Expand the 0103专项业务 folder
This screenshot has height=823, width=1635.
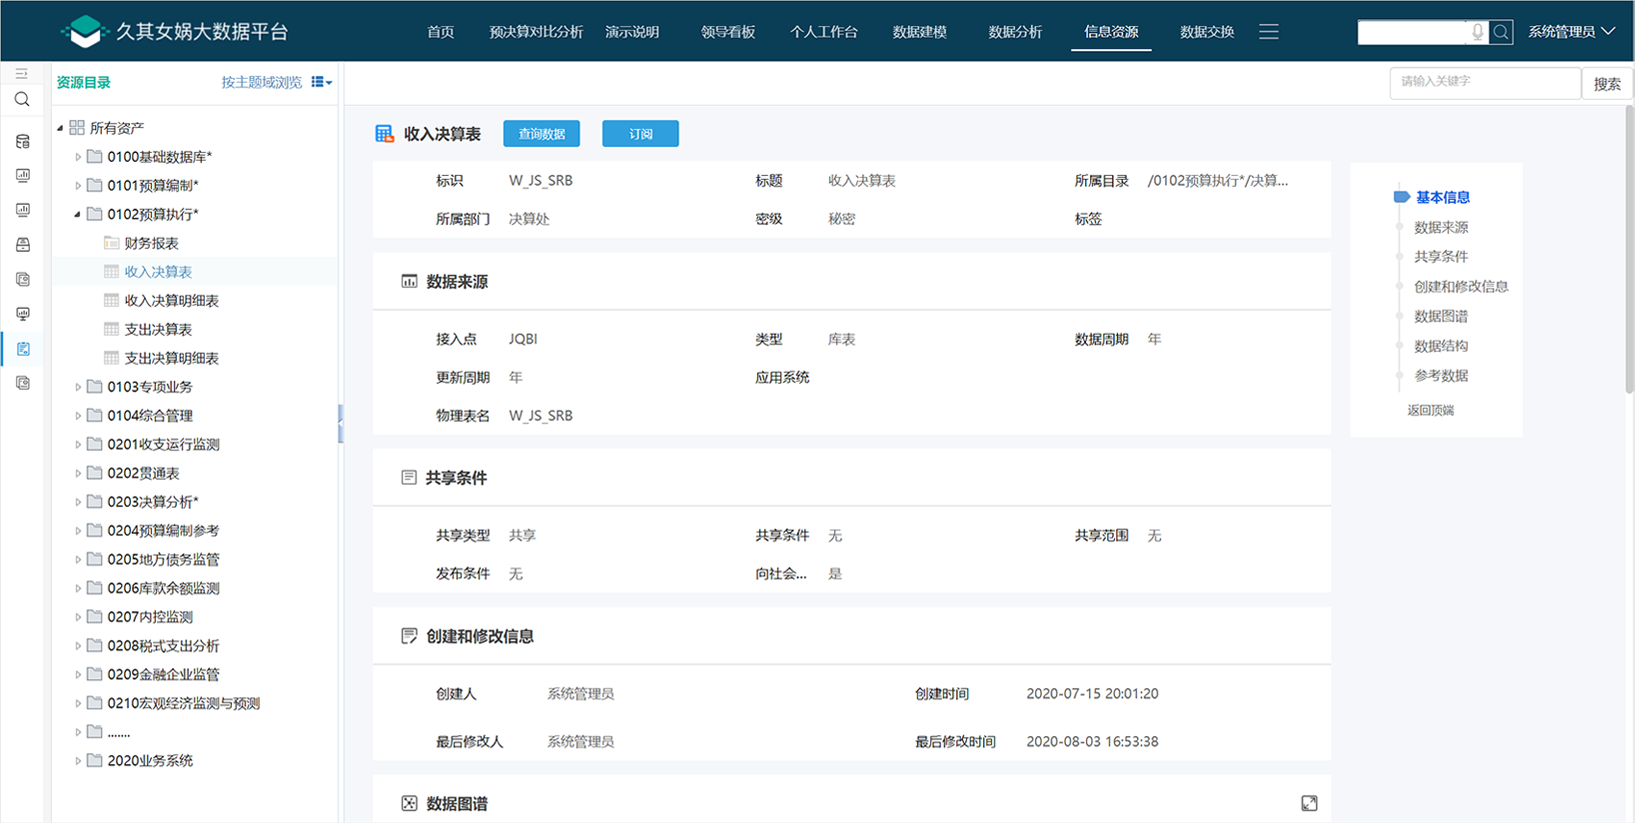tap(78, 387)
